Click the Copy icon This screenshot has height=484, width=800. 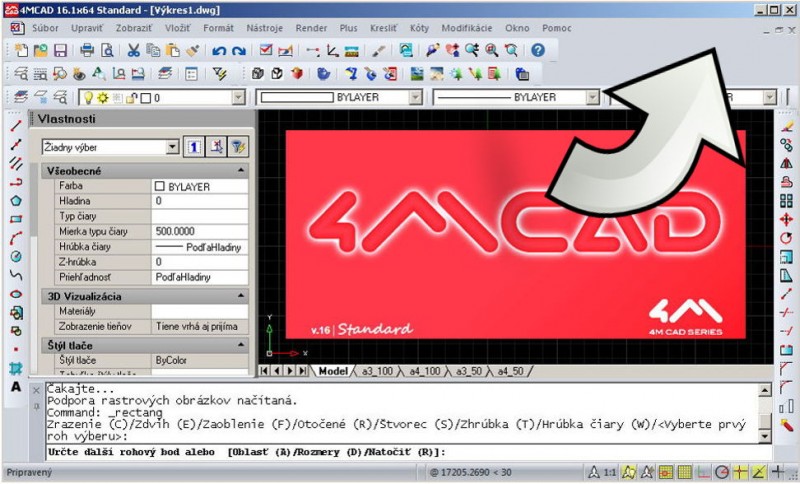(x=153, y=50)
